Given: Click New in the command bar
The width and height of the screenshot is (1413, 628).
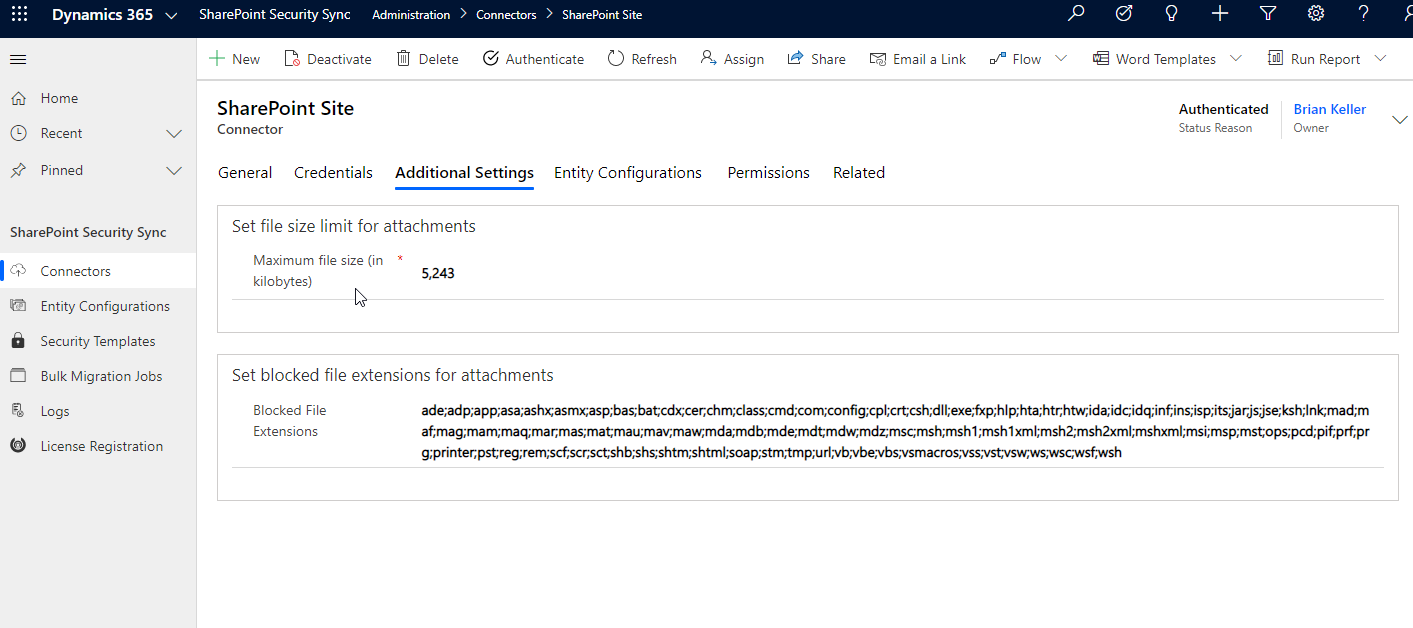Looking at the screenshot, I should [x=235, y=59].
